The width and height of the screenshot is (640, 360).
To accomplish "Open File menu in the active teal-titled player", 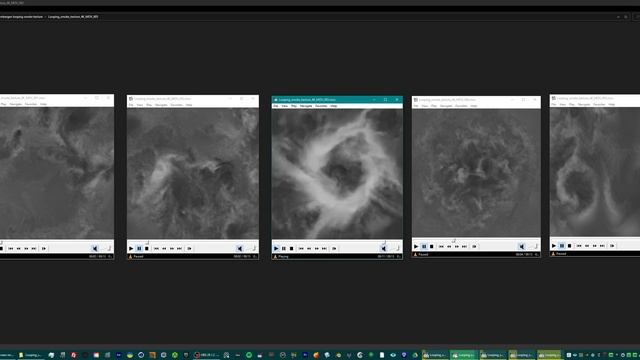I will (x=276, y=106).
